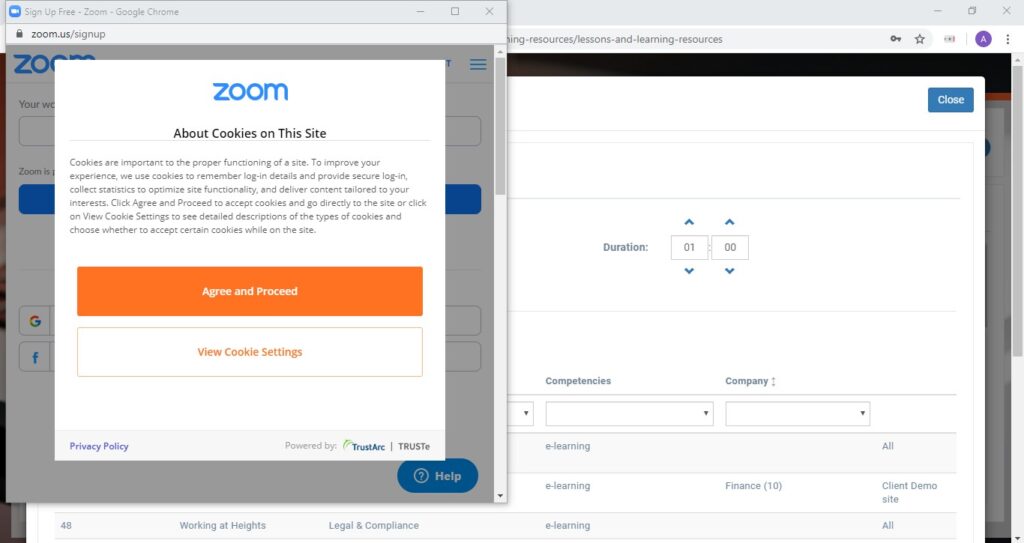Image resolution: width=1024 pixels, height=543 pixels.
Task: Click Client Demo site cell
Action: coord(909,492)
